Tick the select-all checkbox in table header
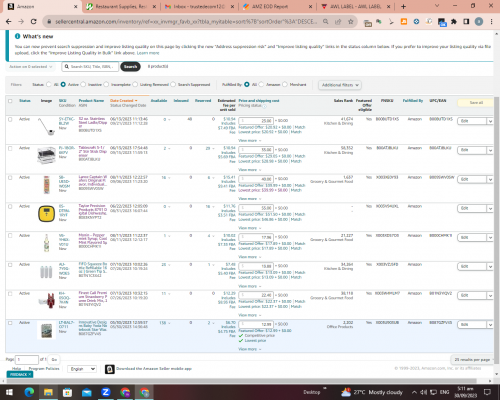Screen dimensions: 500x400 pyautogui.click(x=10, y=101)
